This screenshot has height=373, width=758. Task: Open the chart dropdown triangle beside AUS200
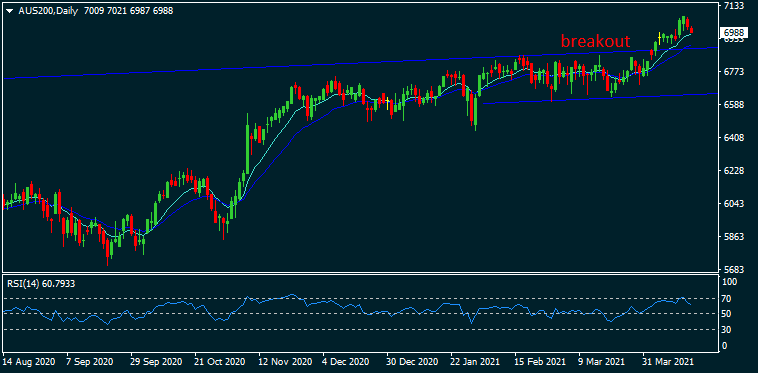coord(10,11)
